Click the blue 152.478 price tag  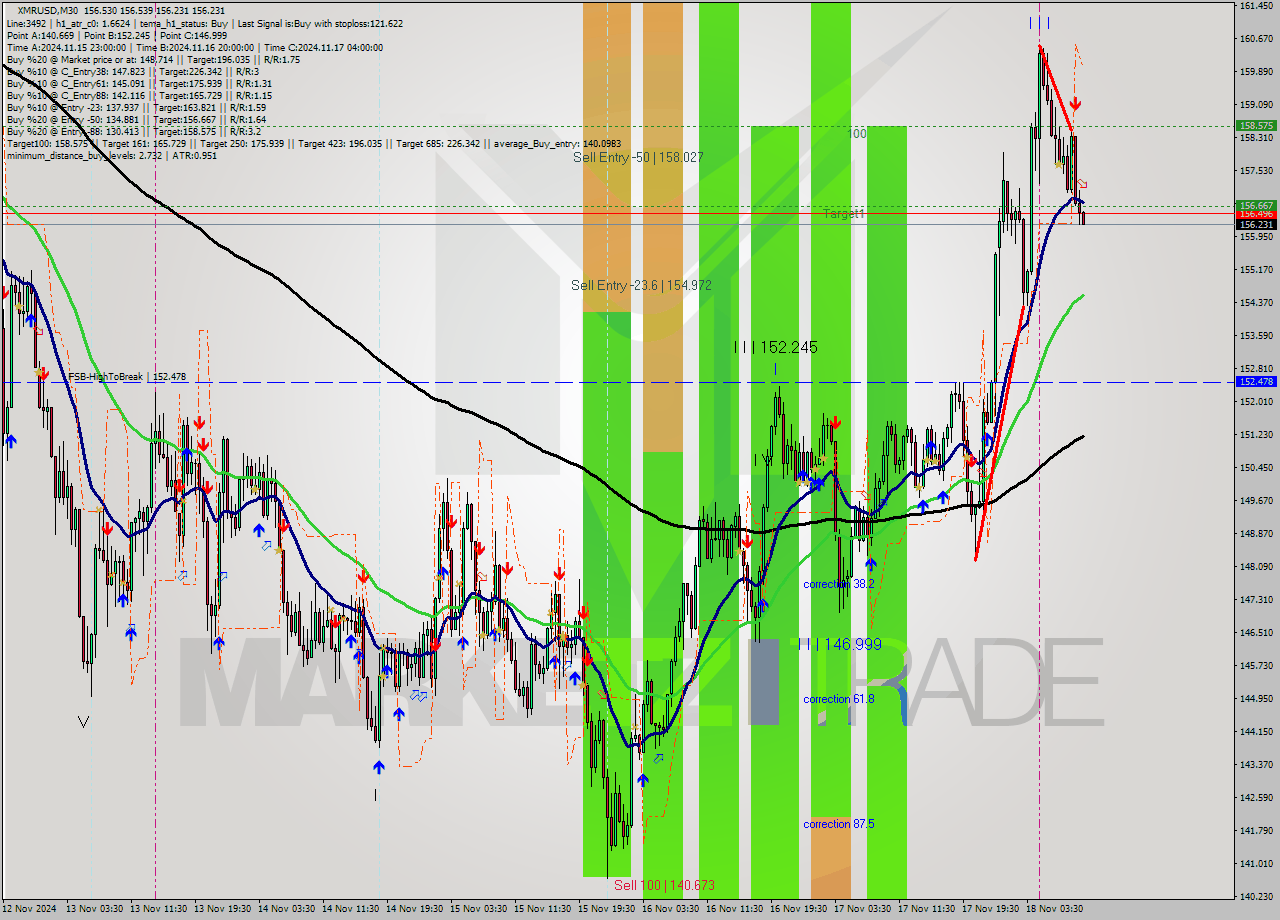(x=1256, y=382)
